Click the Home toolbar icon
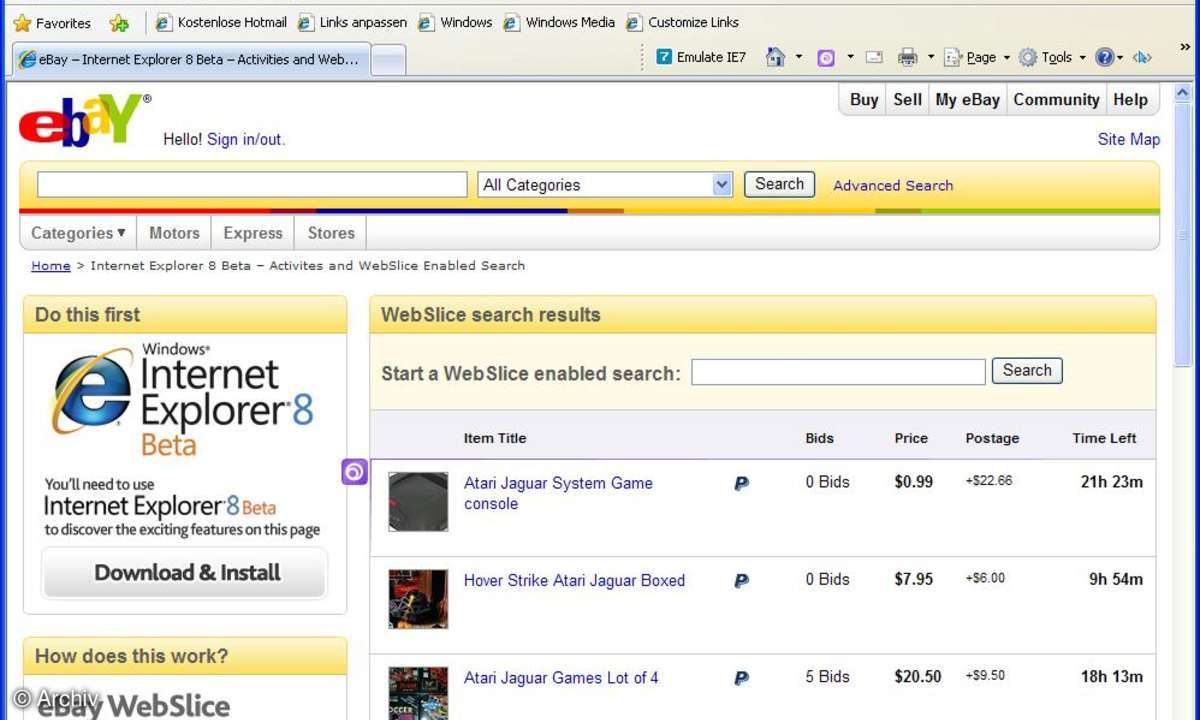This screenshot has height=720, width=1200. pyautogui.click(x=775, y=57)
